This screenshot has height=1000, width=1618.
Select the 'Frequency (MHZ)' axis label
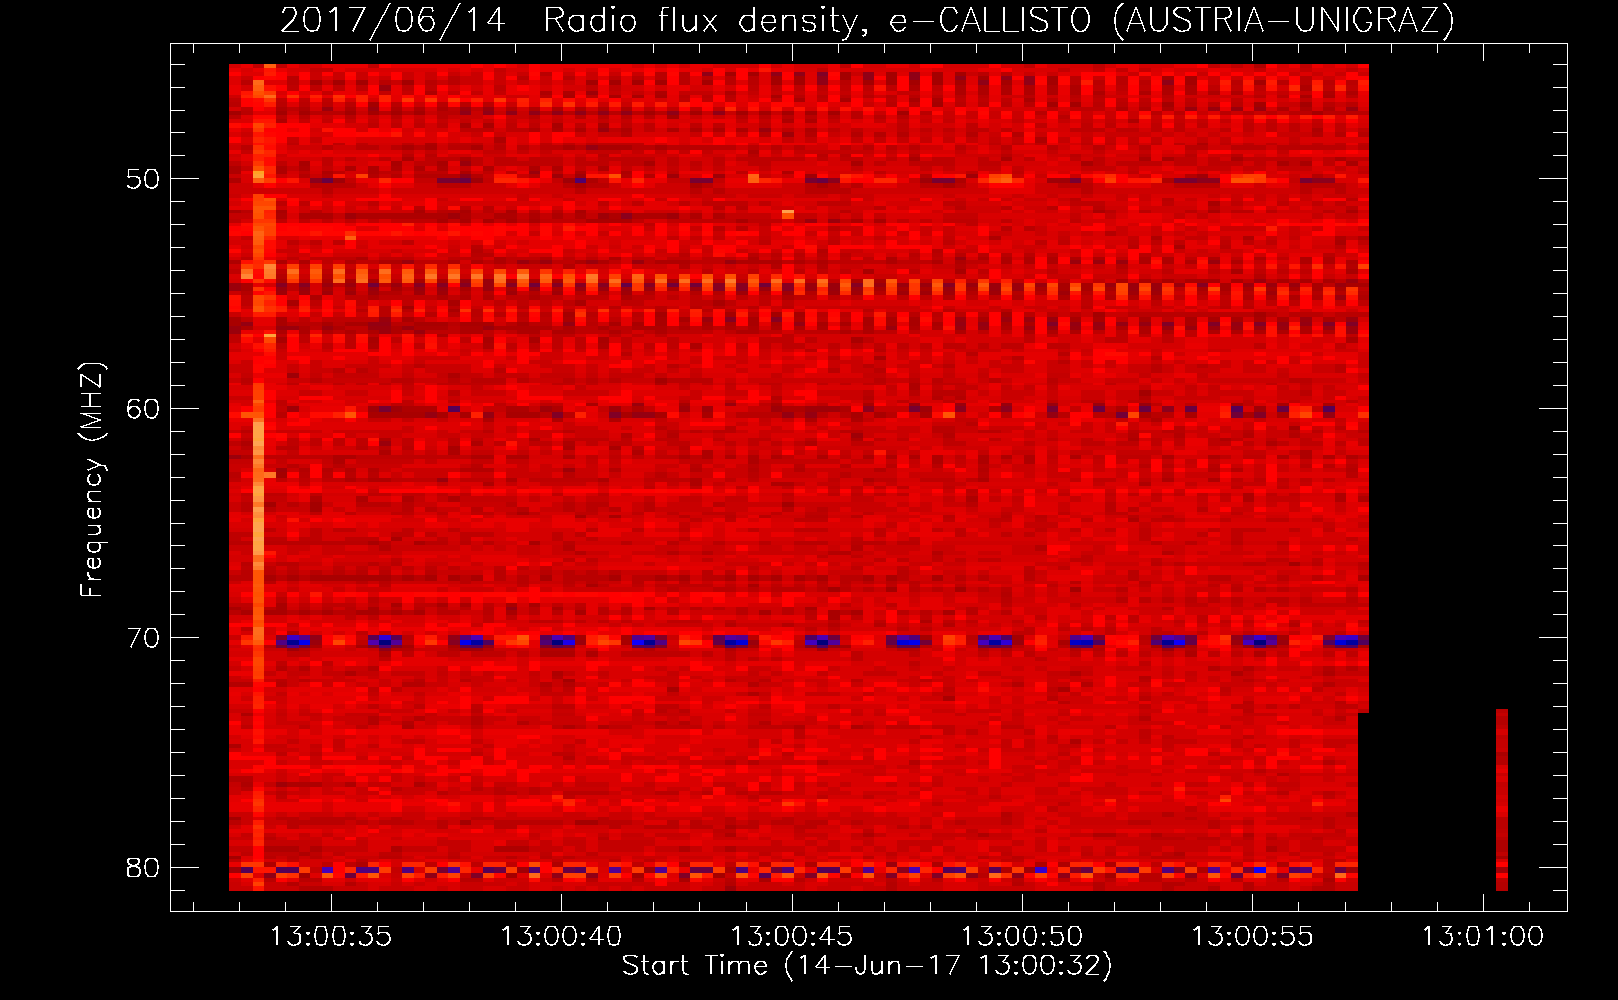point(92,480)
